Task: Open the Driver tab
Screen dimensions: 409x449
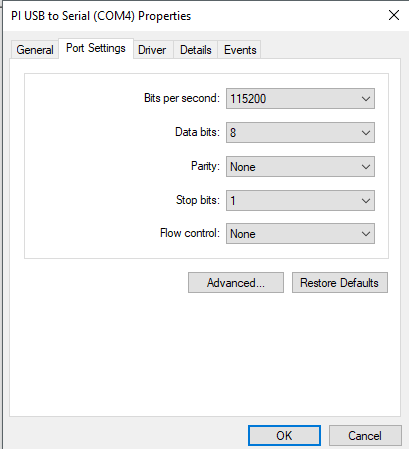Action: click(152, 50)
